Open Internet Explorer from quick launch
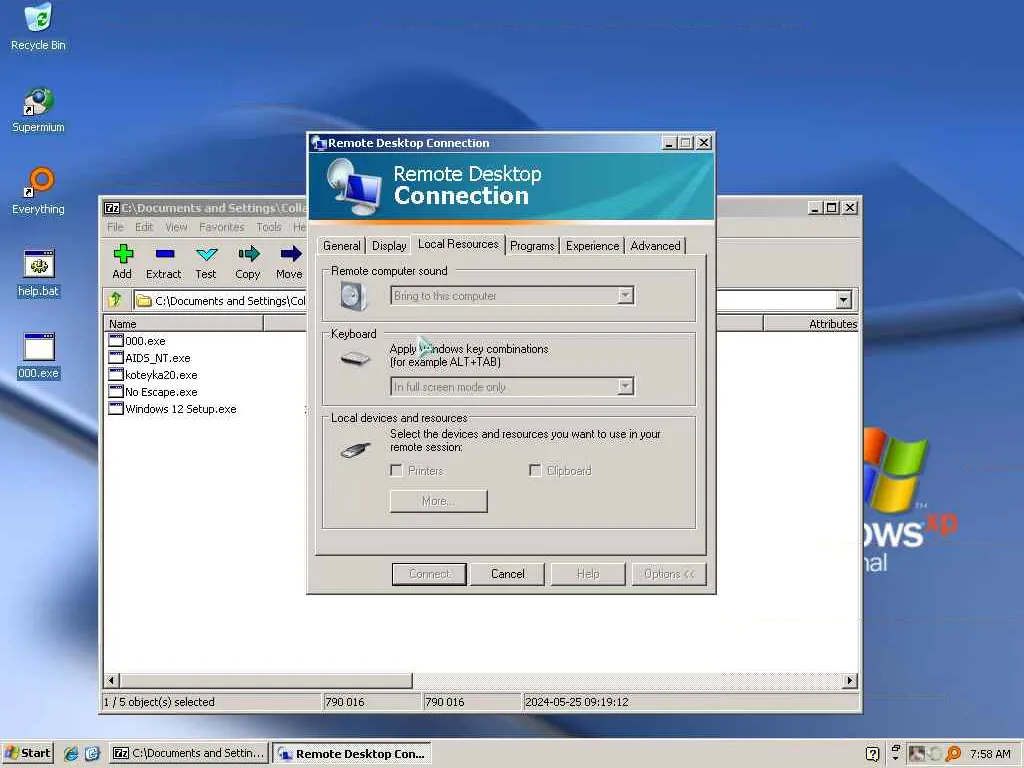The height and width of the screenshot is (768, 1024). point(71,753)
